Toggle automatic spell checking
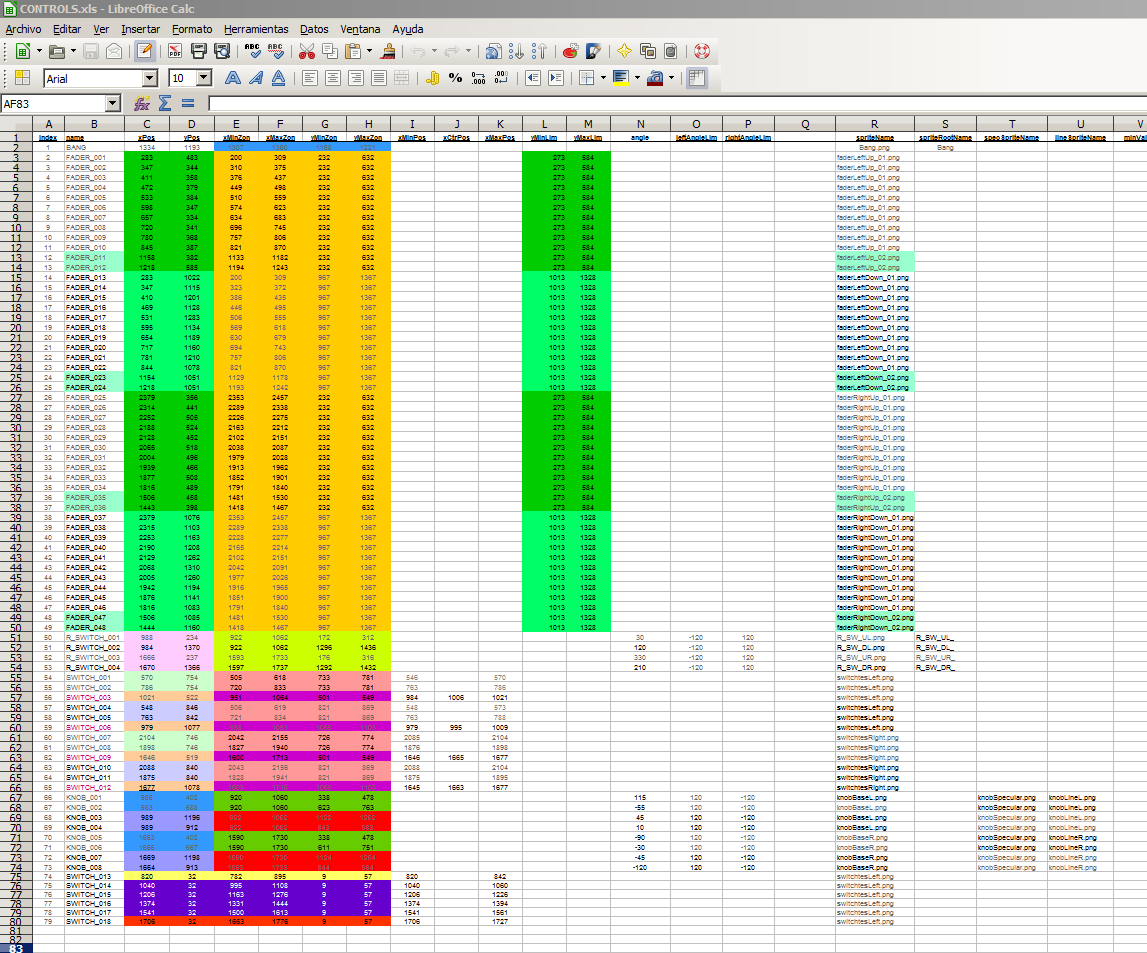 point(276,51)
